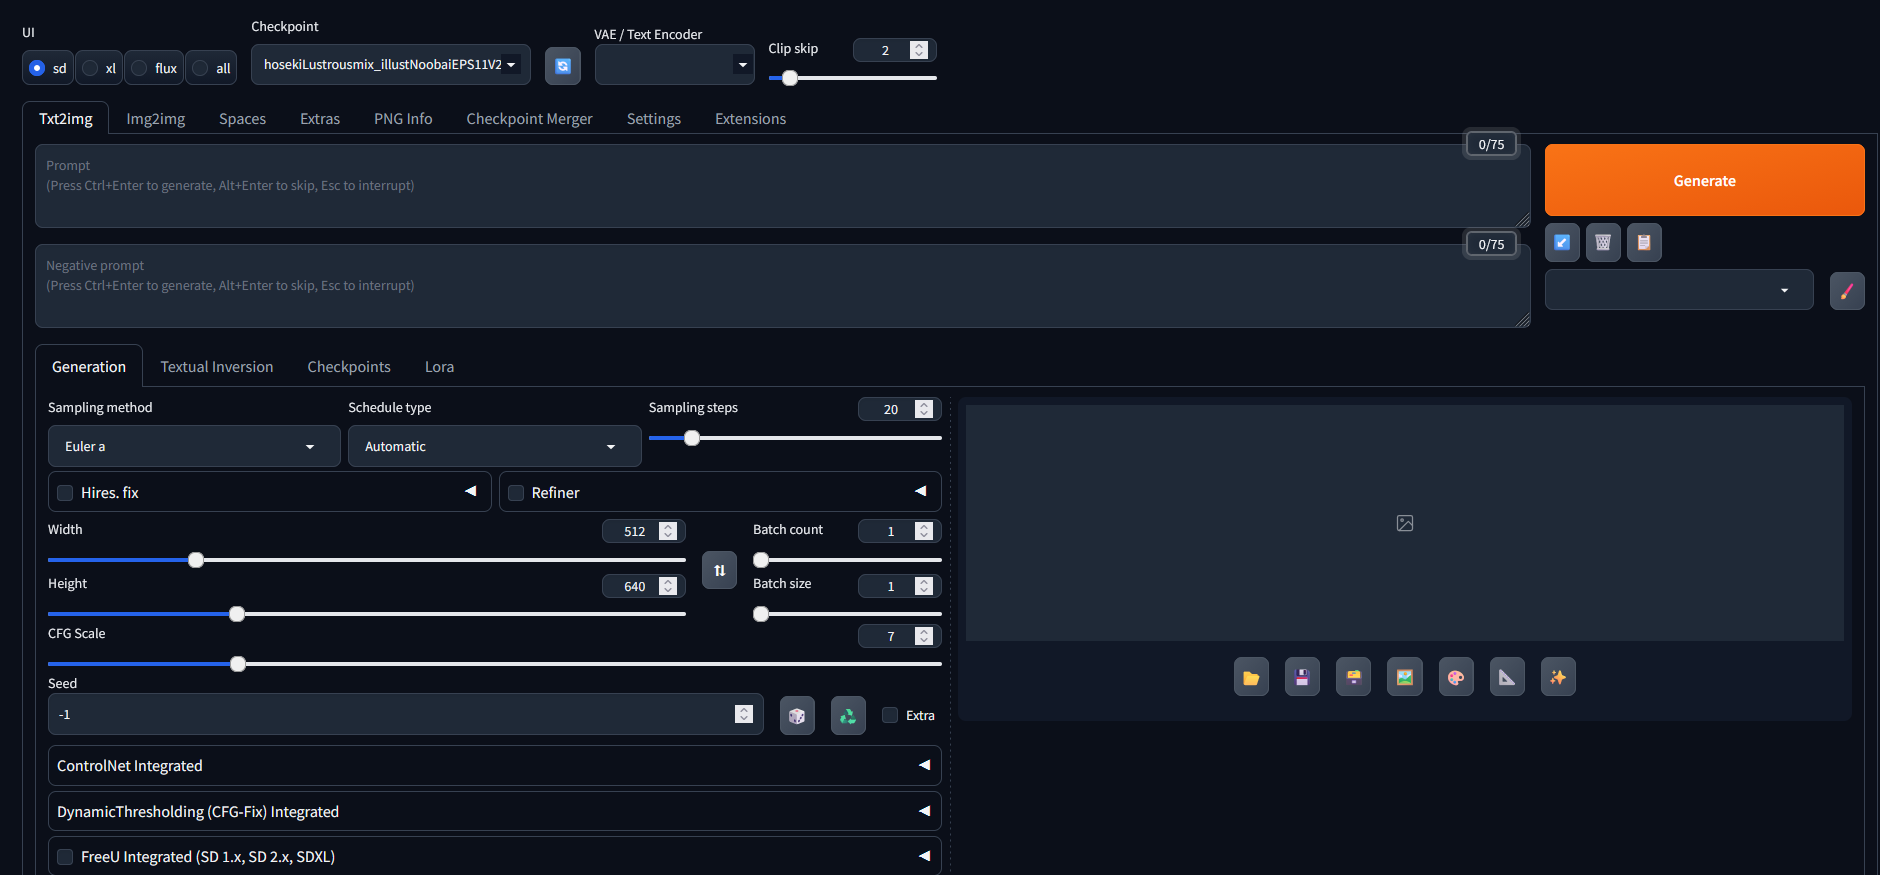Click the trash icon to clear prompt
This screenshot has width=1880, height=875.
coord(1603,242)
